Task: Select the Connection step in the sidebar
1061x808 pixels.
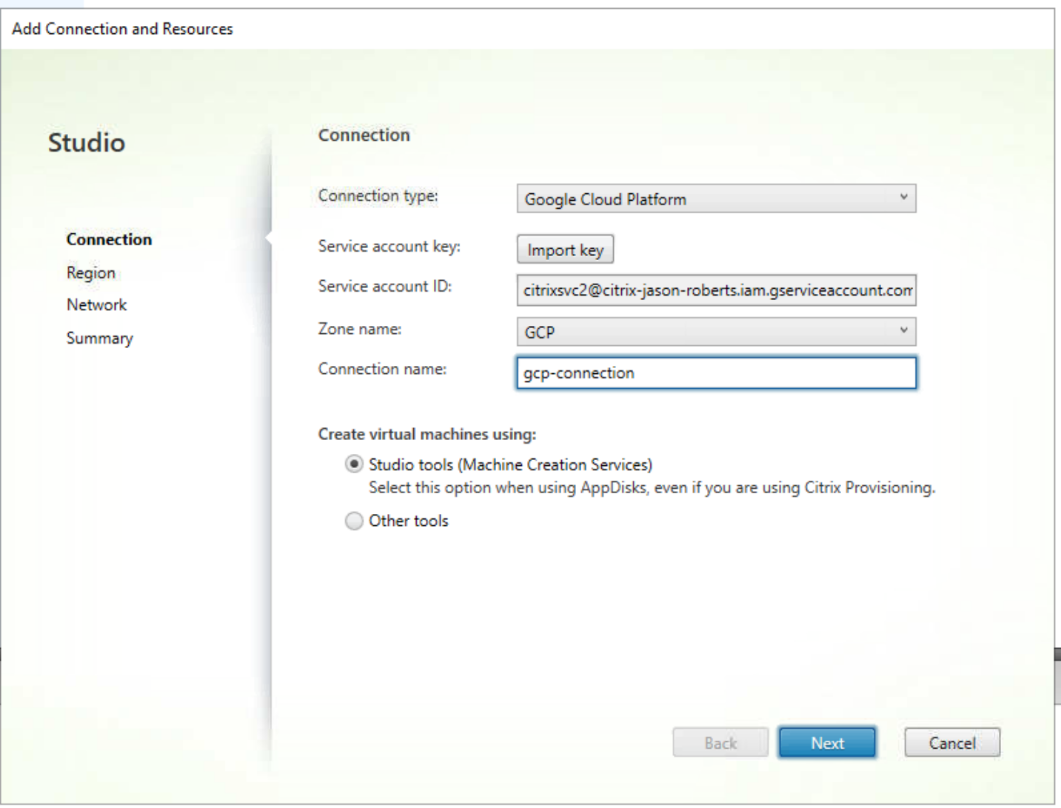Action: pos(109,239)
